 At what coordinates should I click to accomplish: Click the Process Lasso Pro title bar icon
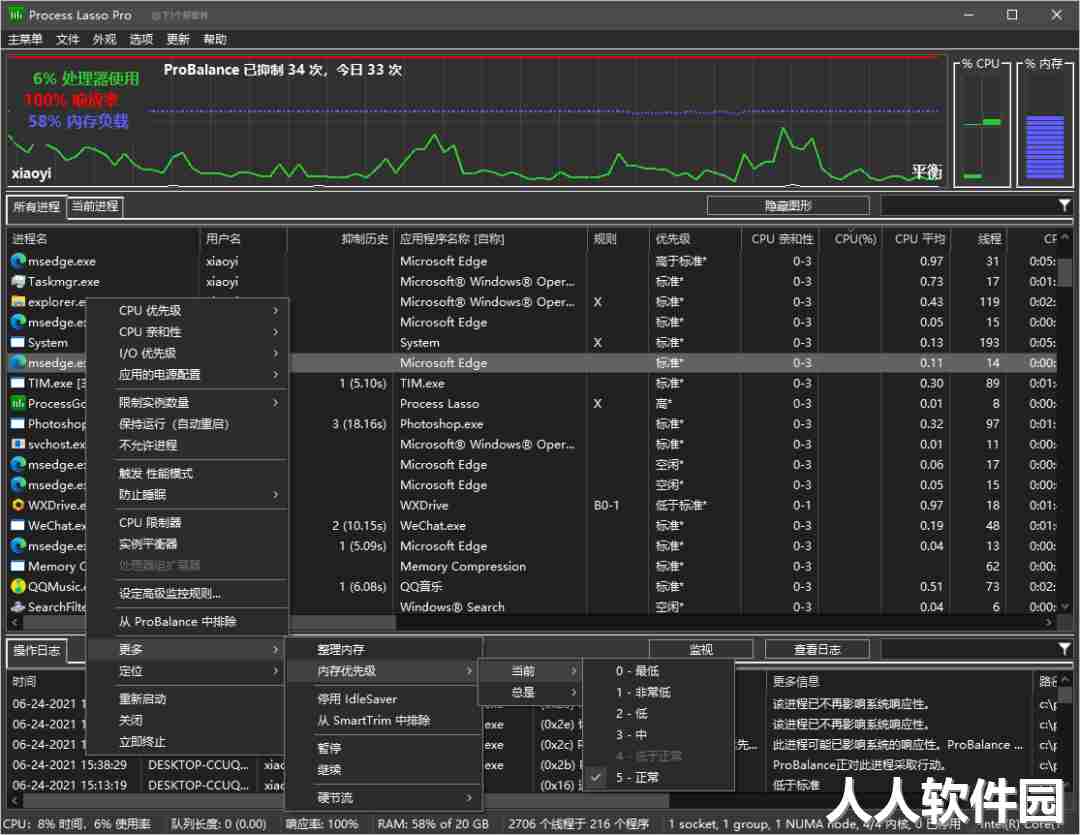pyautogui.click(x=16, y=14)
